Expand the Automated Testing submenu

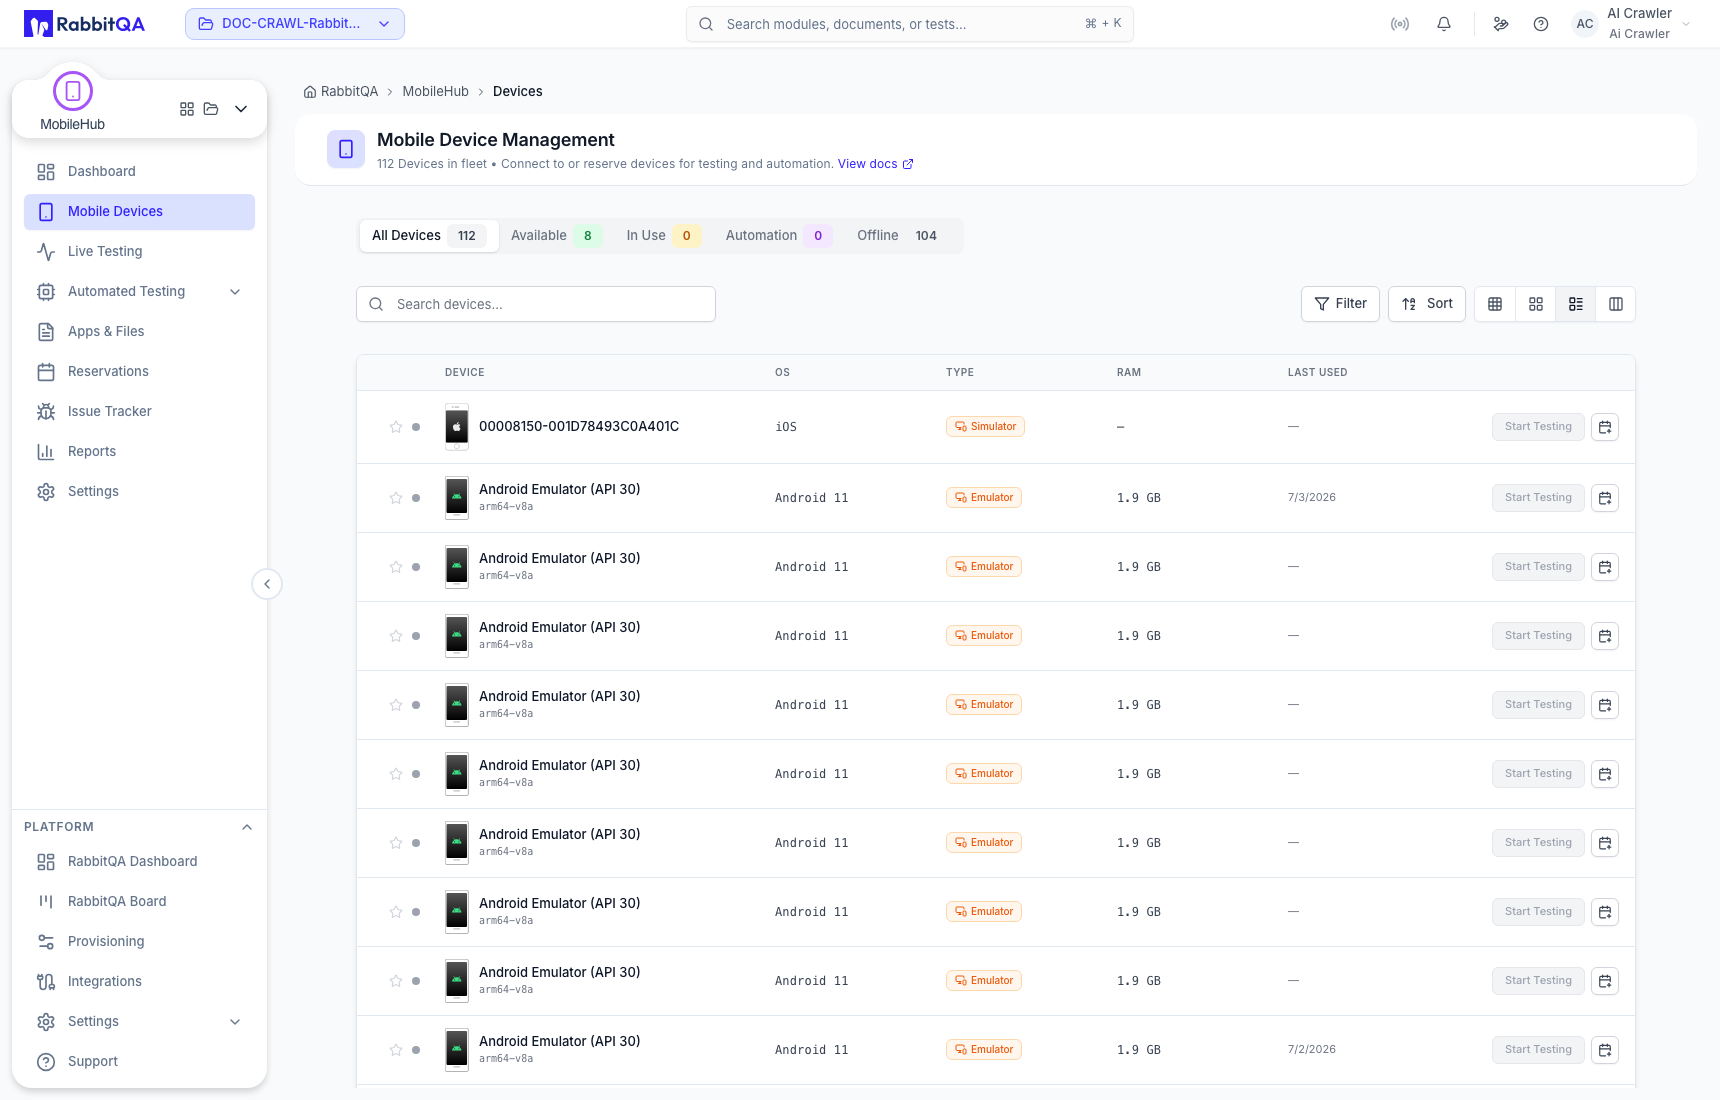139,291
